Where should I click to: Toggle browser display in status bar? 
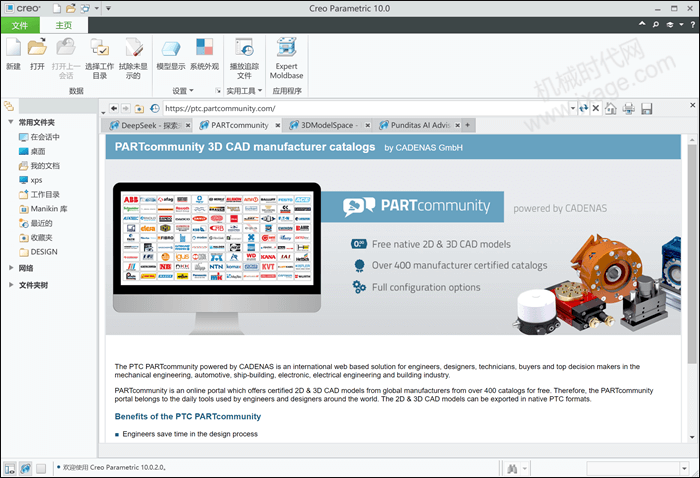click(x=25, y=469)
